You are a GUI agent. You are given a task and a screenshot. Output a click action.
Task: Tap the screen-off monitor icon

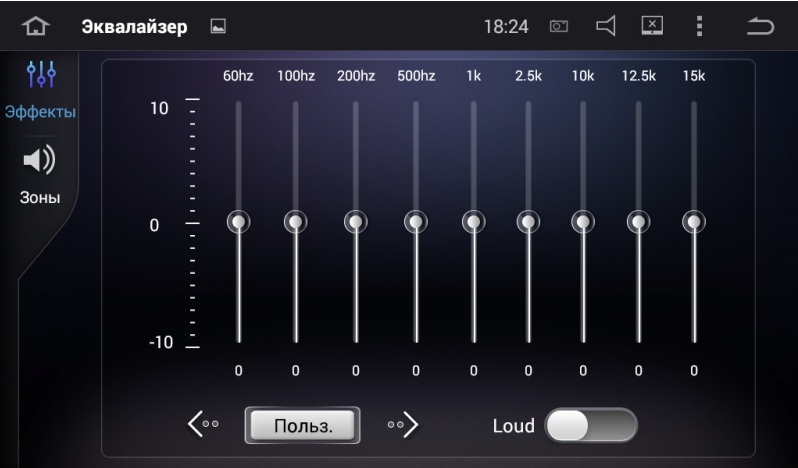pos(652,25)
